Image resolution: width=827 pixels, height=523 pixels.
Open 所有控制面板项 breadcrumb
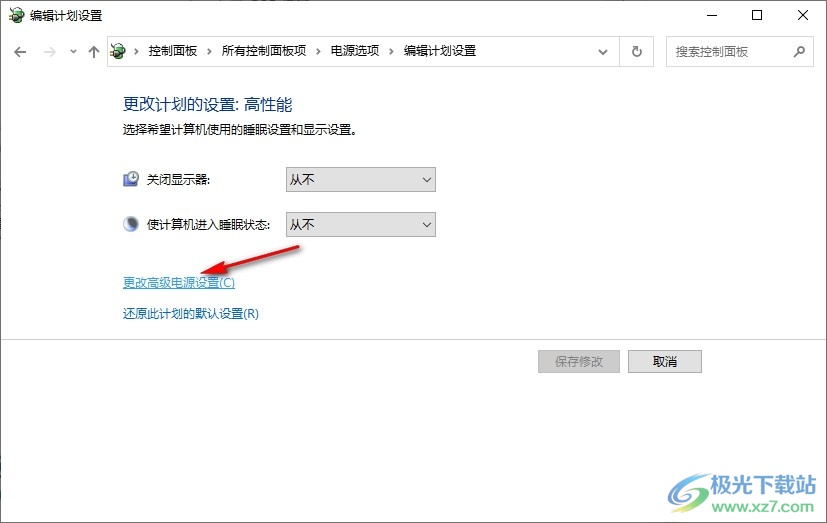pyautogui.click(x=264, y=51)
